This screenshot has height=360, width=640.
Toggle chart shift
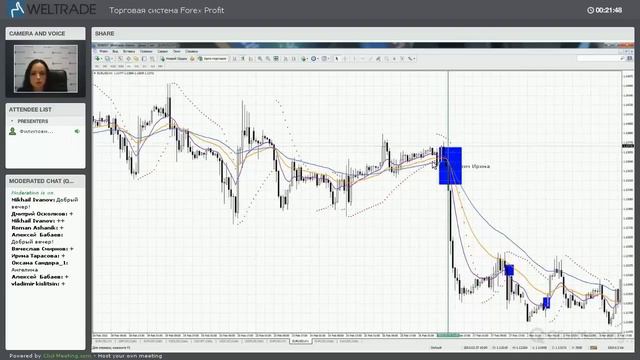click(293, 59)
